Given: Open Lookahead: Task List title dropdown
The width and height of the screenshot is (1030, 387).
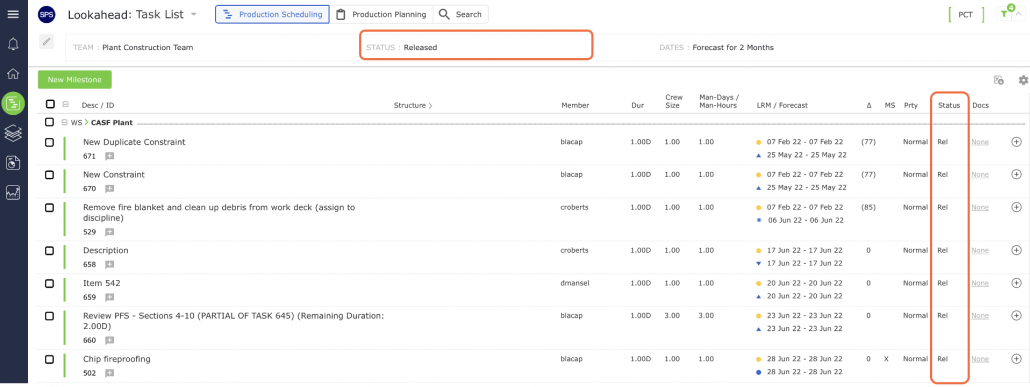Looking at the screenshot, I should click(x=193, y=14).
